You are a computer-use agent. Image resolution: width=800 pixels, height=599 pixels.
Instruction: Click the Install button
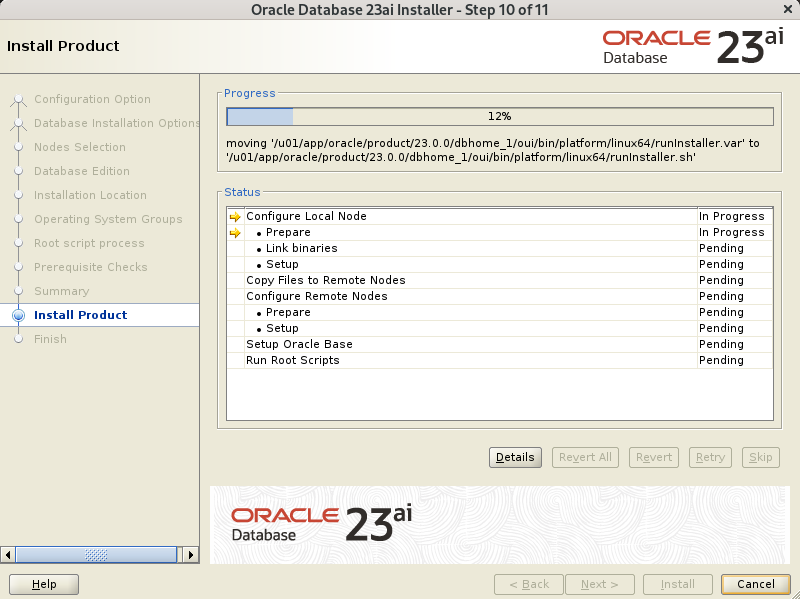[678, 584]
